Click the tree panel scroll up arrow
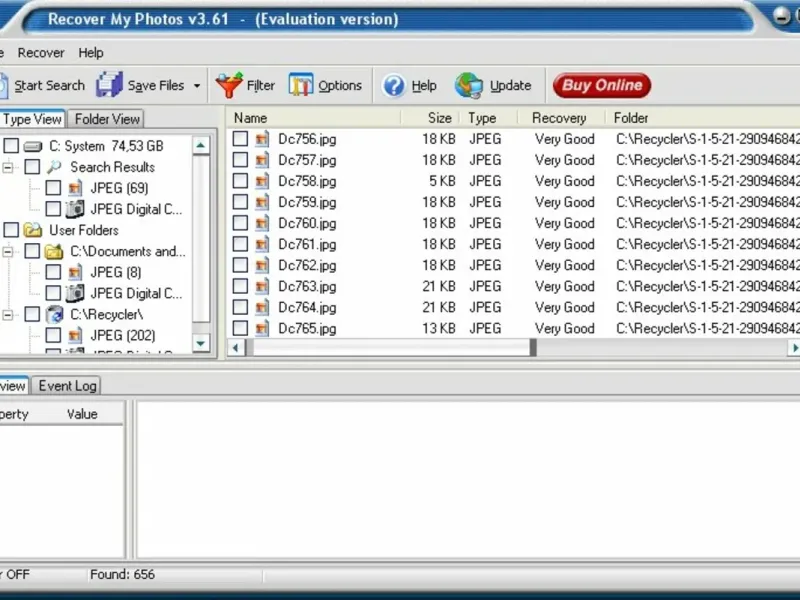The height and width of the screenshot is (600, 800). 201,146
